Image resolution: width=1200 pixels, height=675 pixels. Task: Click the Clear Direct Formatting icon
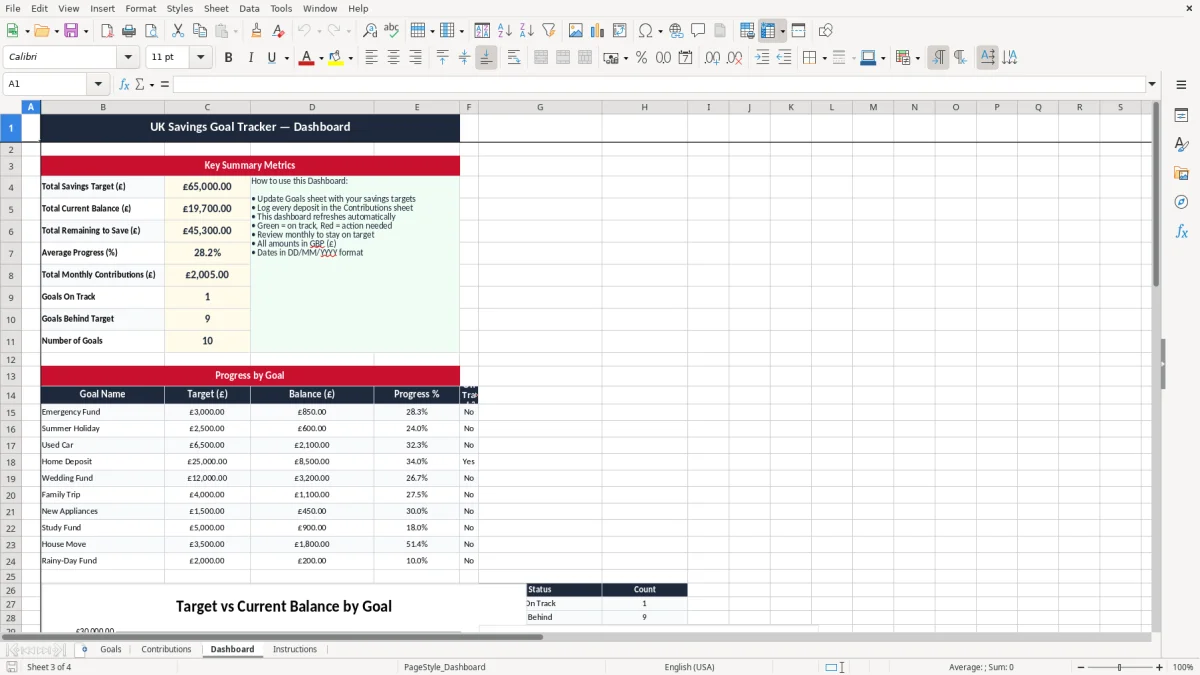278,31
